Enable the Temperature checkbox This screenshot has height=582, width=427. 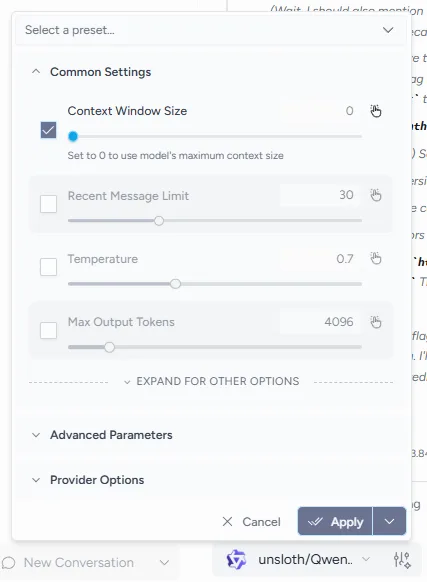click(48, 267)
